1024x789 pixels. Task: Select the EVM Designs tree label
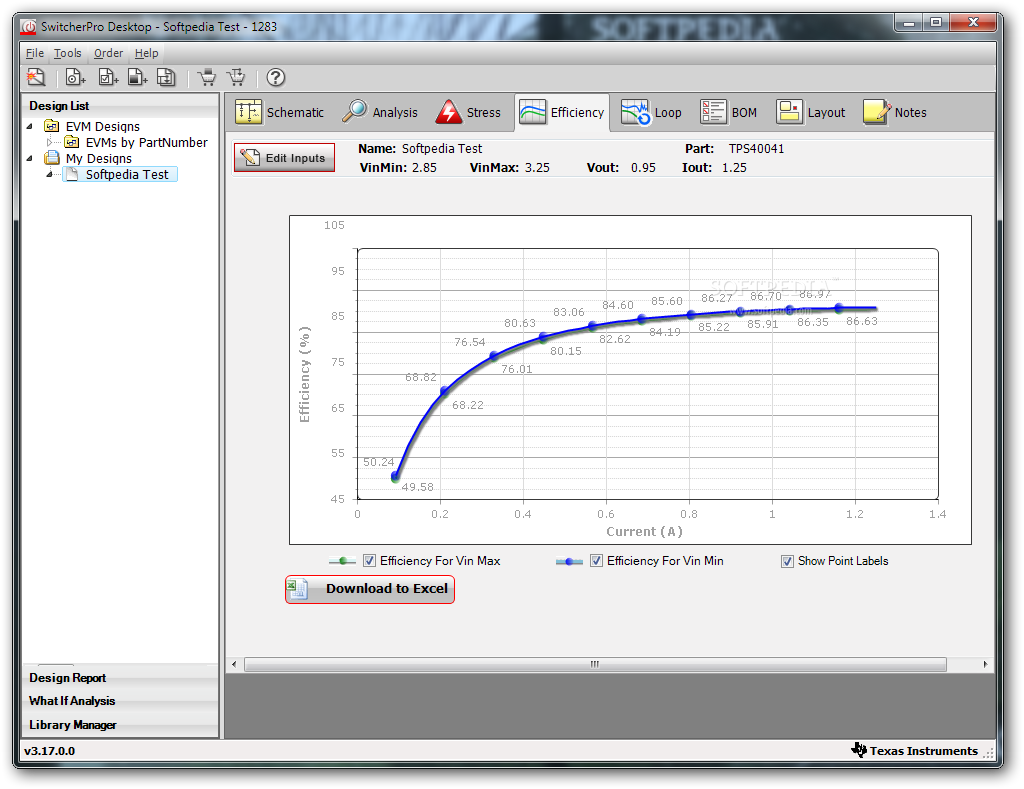103,126
